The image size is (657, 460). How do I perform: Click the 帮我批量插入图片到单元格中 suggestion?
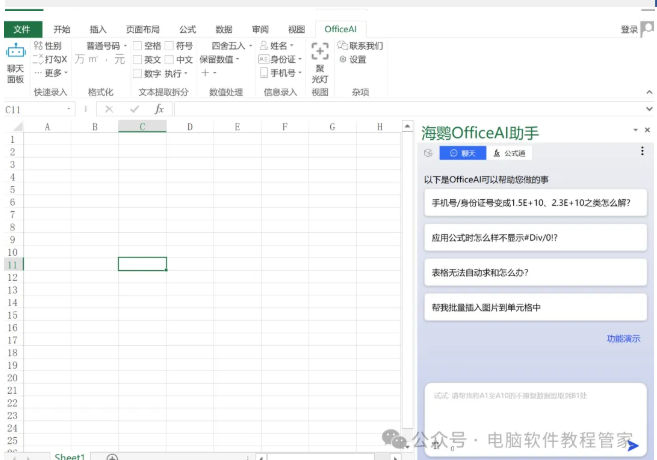535,308
